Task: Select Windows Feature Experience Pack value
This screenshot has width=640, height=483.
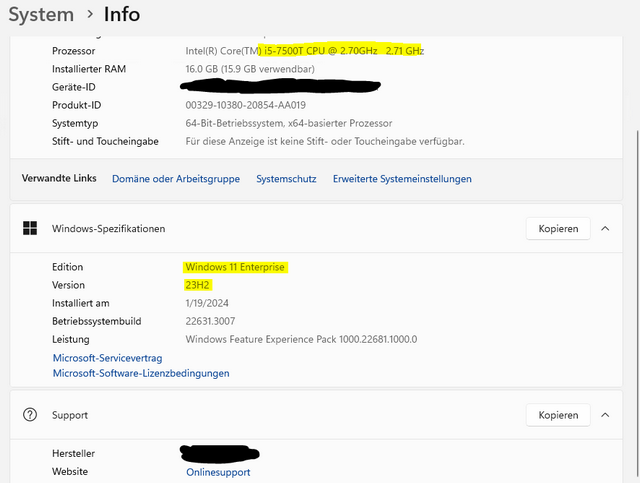Action: point(301,339)
